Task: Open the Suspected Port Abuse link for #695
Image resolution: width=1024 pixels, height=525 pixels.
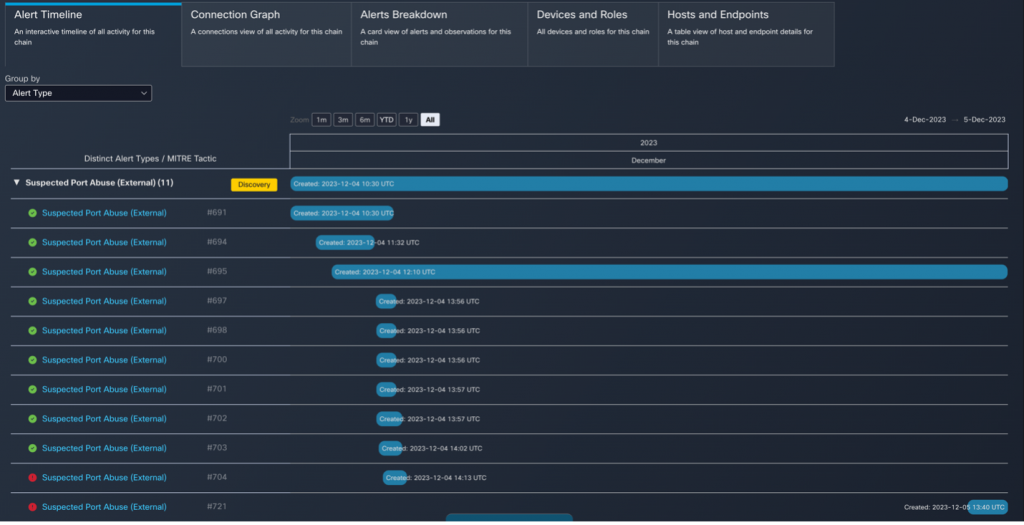Action: (x=104, y=272)
